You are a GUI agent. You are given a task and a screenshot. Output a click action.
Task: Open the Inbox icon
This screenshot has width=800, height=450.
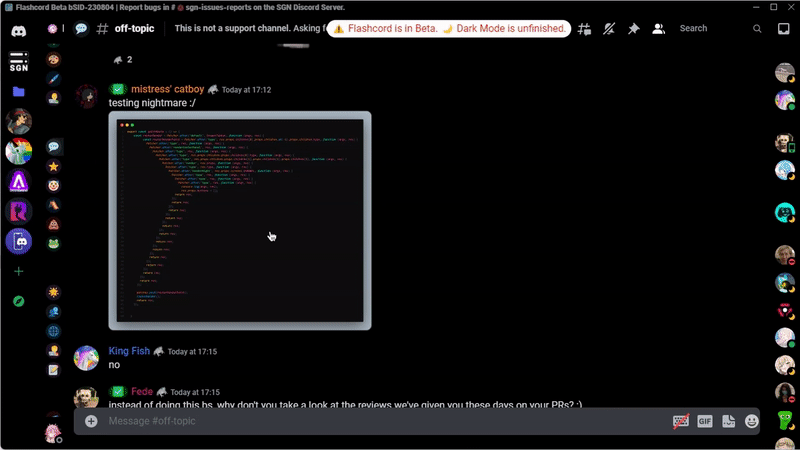(784, 29)
